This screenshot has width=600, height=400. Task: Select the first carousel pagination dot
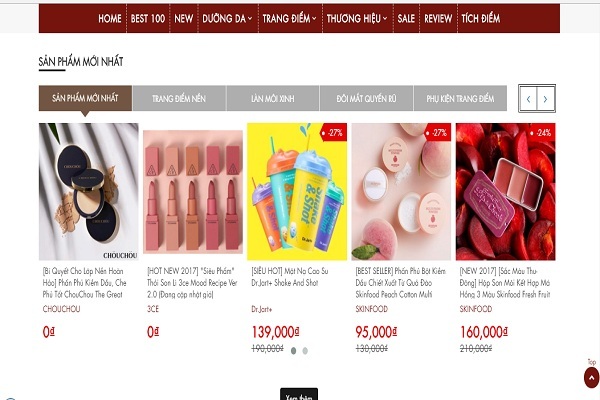coord(293,351)
